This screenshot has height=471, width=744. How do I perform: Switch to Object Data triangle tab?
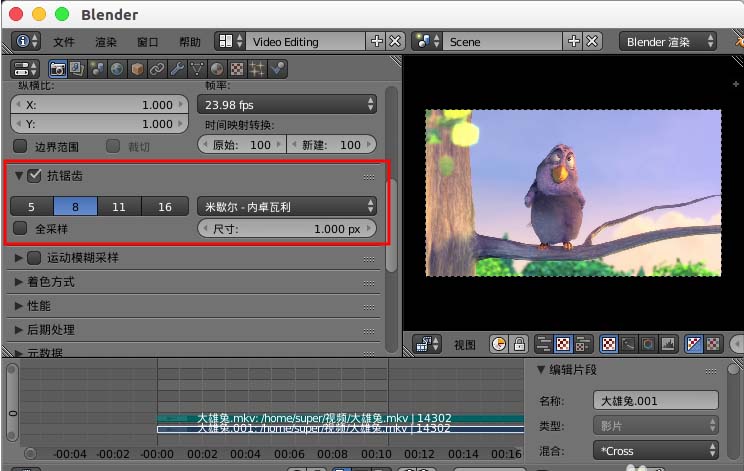pyautogui.click(x=197, y=69)
